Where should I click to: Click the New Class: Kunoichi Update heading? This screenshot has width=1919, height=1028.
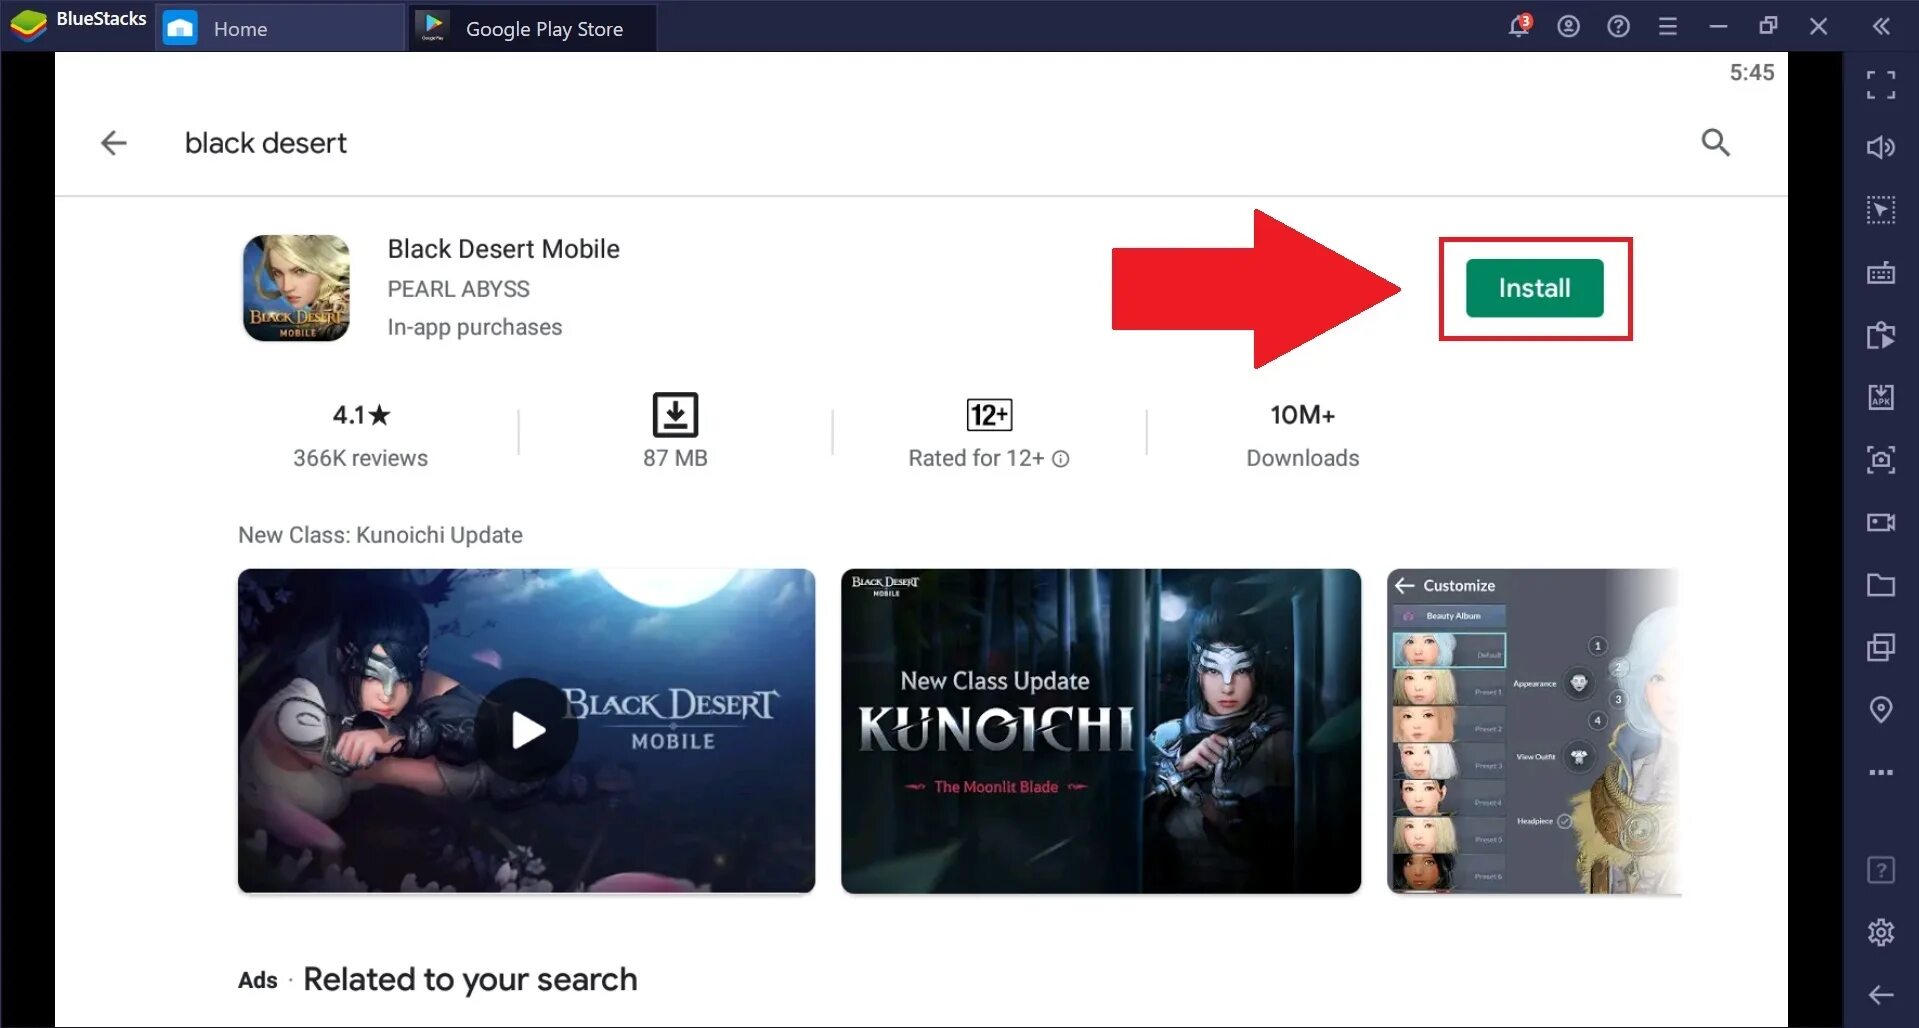tap(380, 535)
